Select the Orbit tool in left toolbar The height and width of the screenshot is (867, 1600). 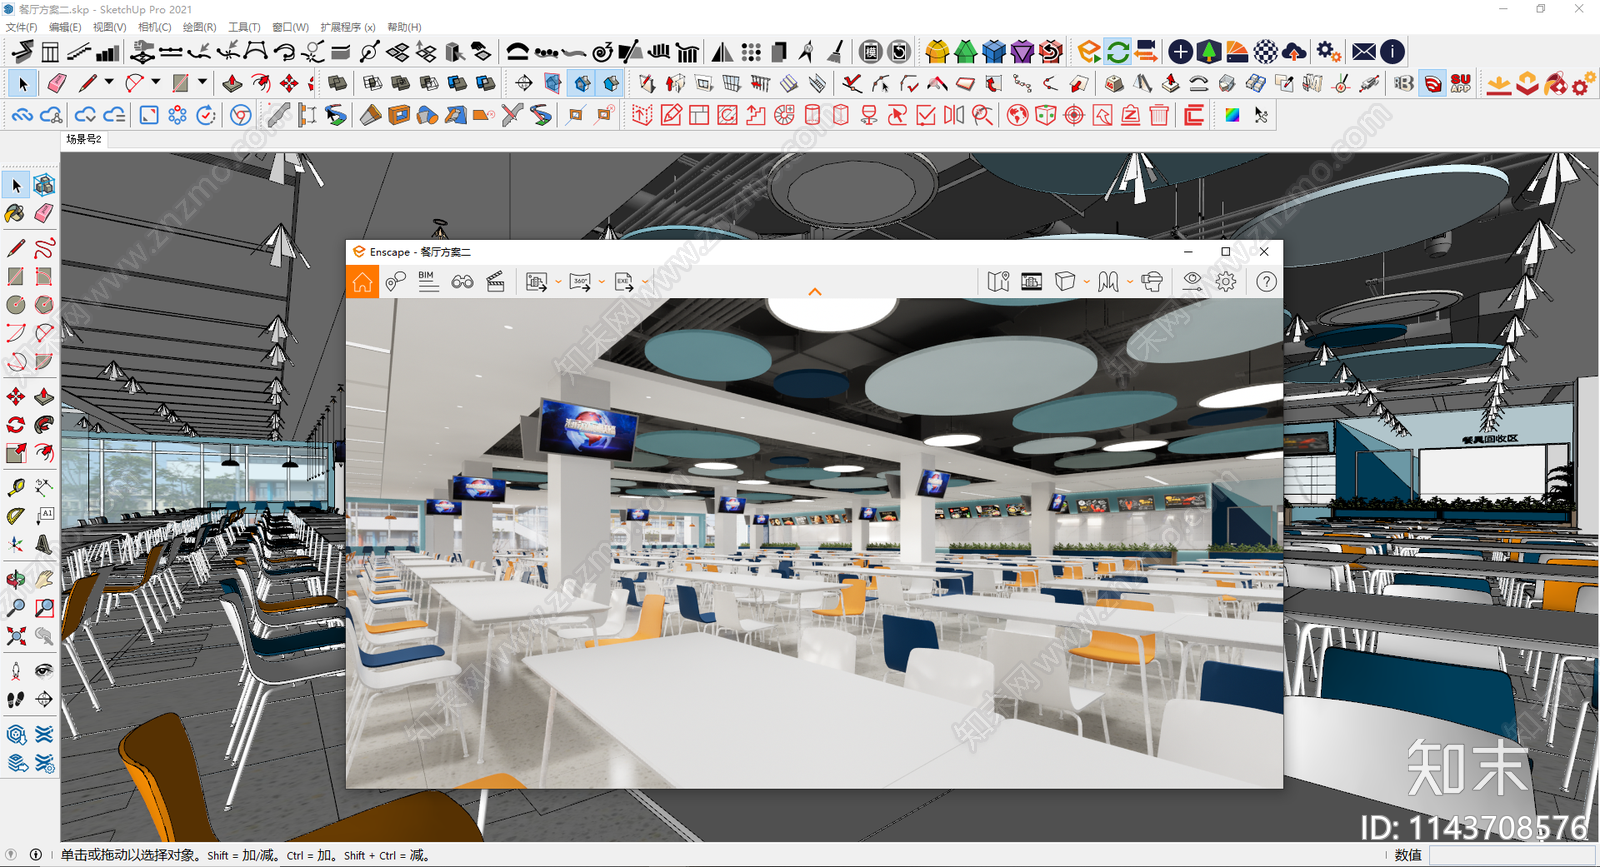[15, 578]
